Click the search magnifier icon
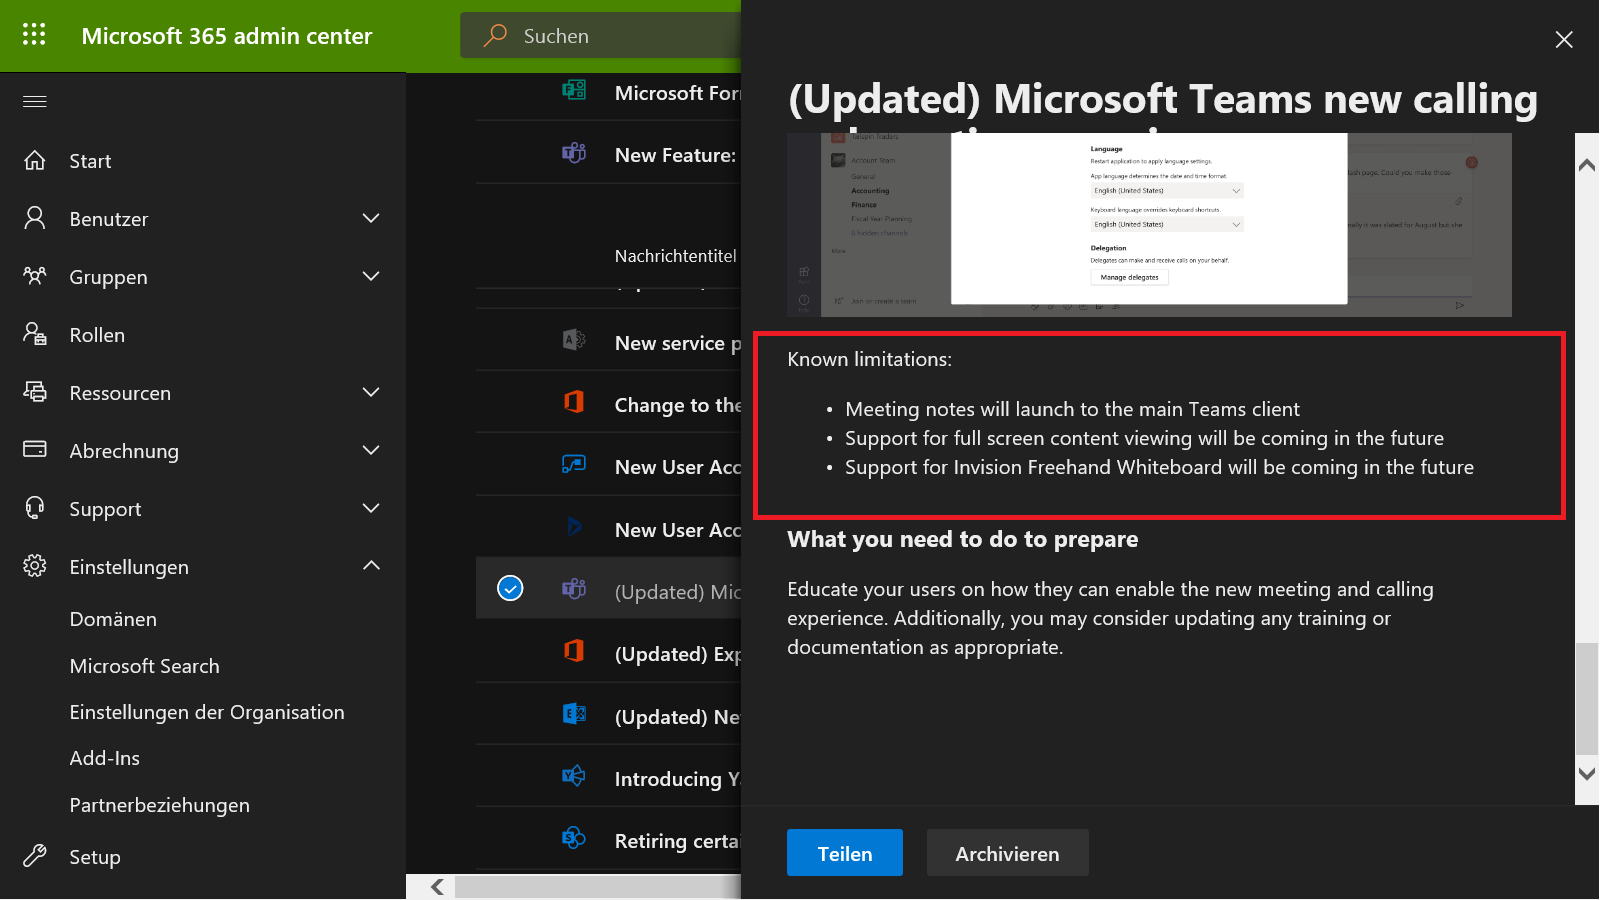This screenshot has width=1600, height=900. 495,35
